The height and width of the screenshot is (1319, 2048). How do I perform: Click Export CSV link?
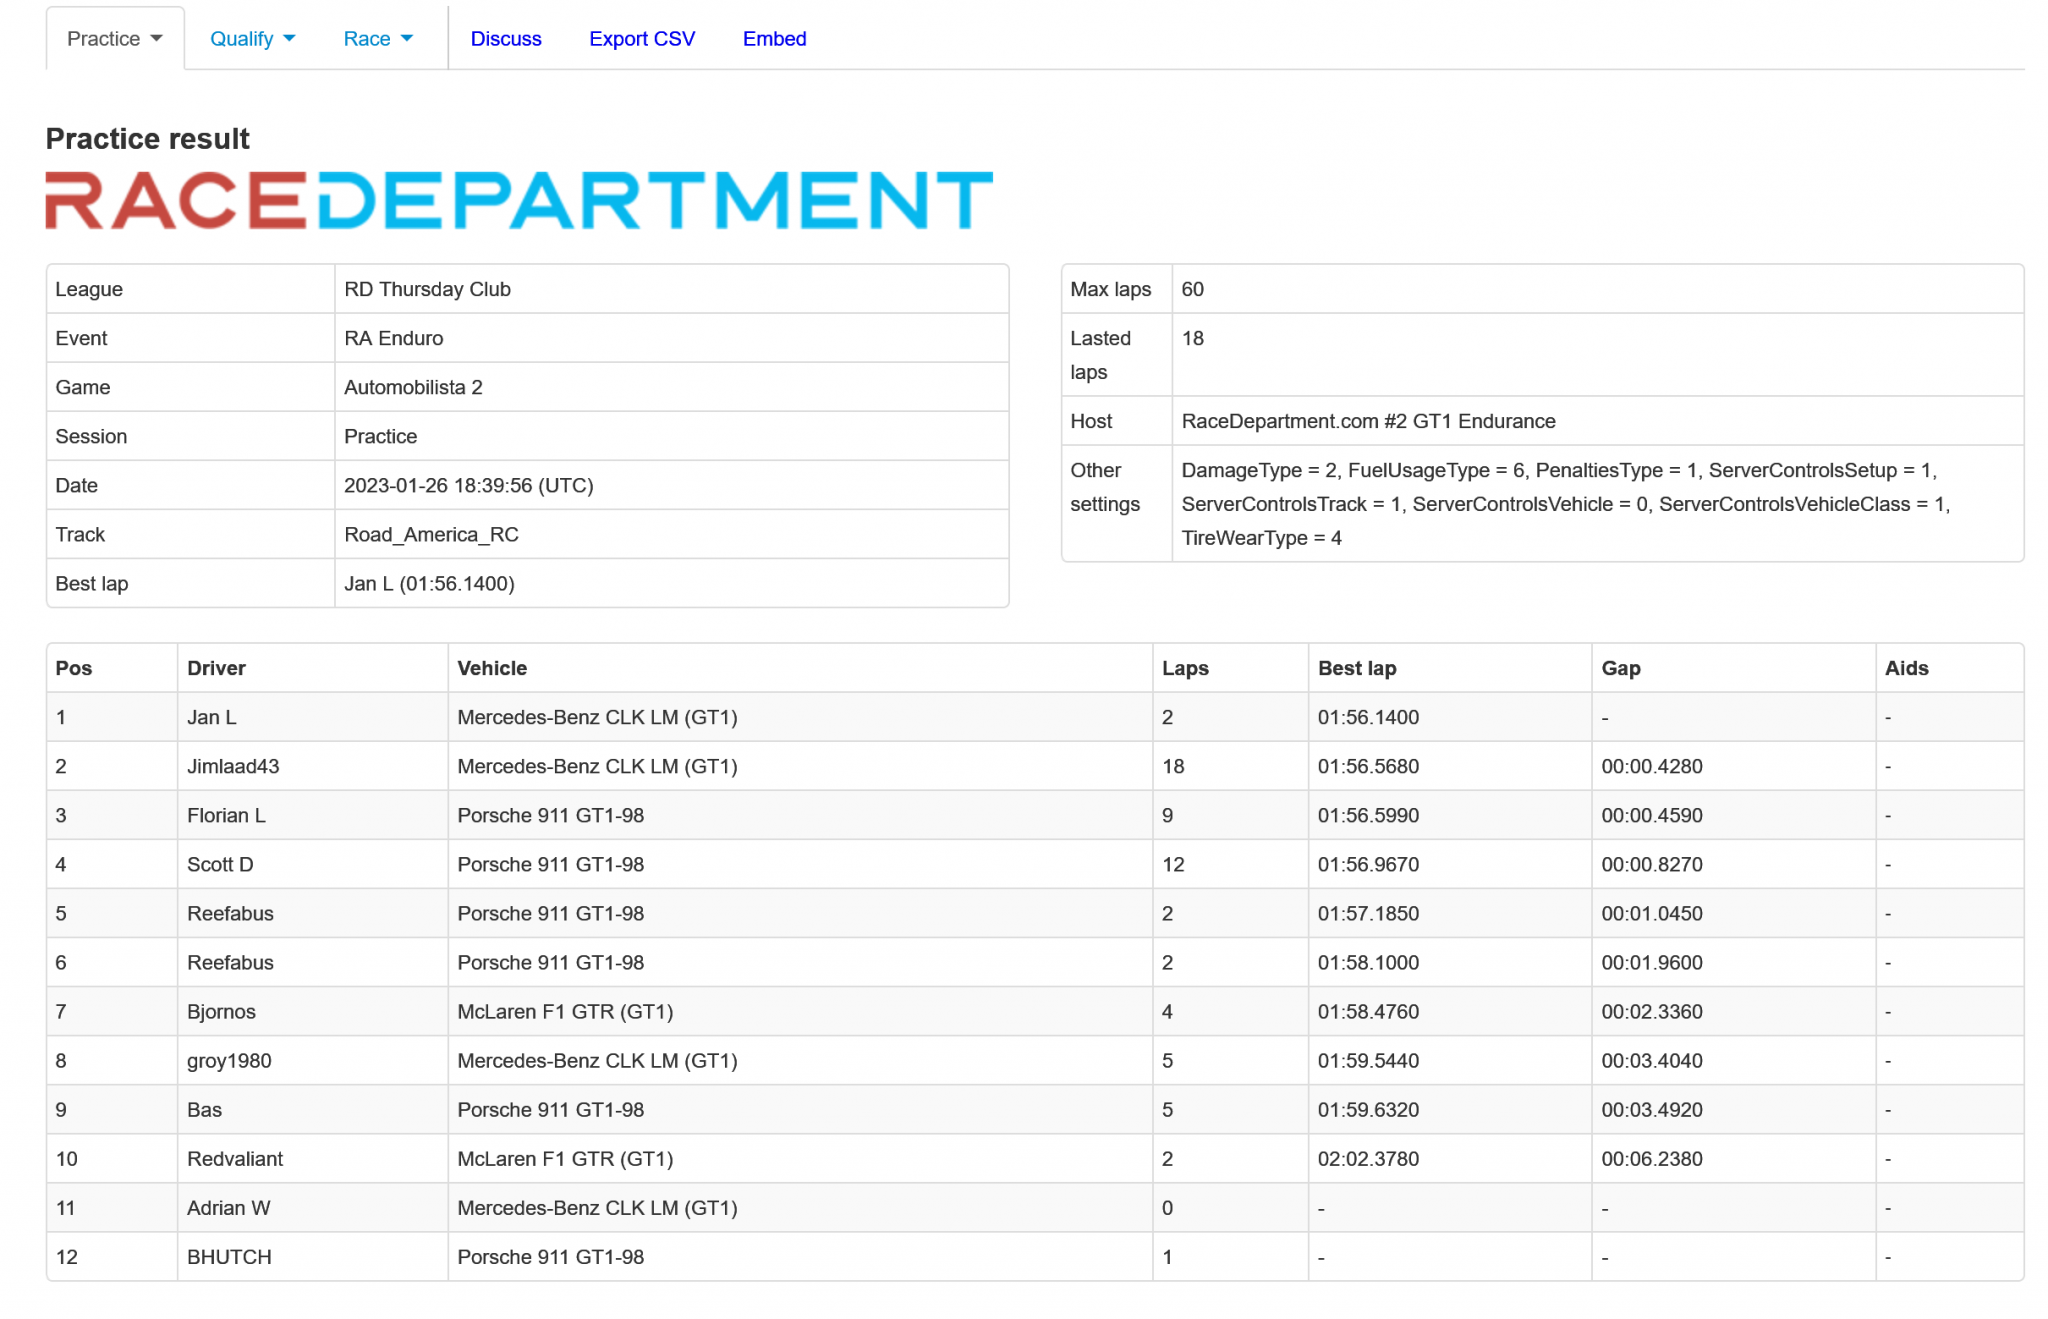point(642,38)
